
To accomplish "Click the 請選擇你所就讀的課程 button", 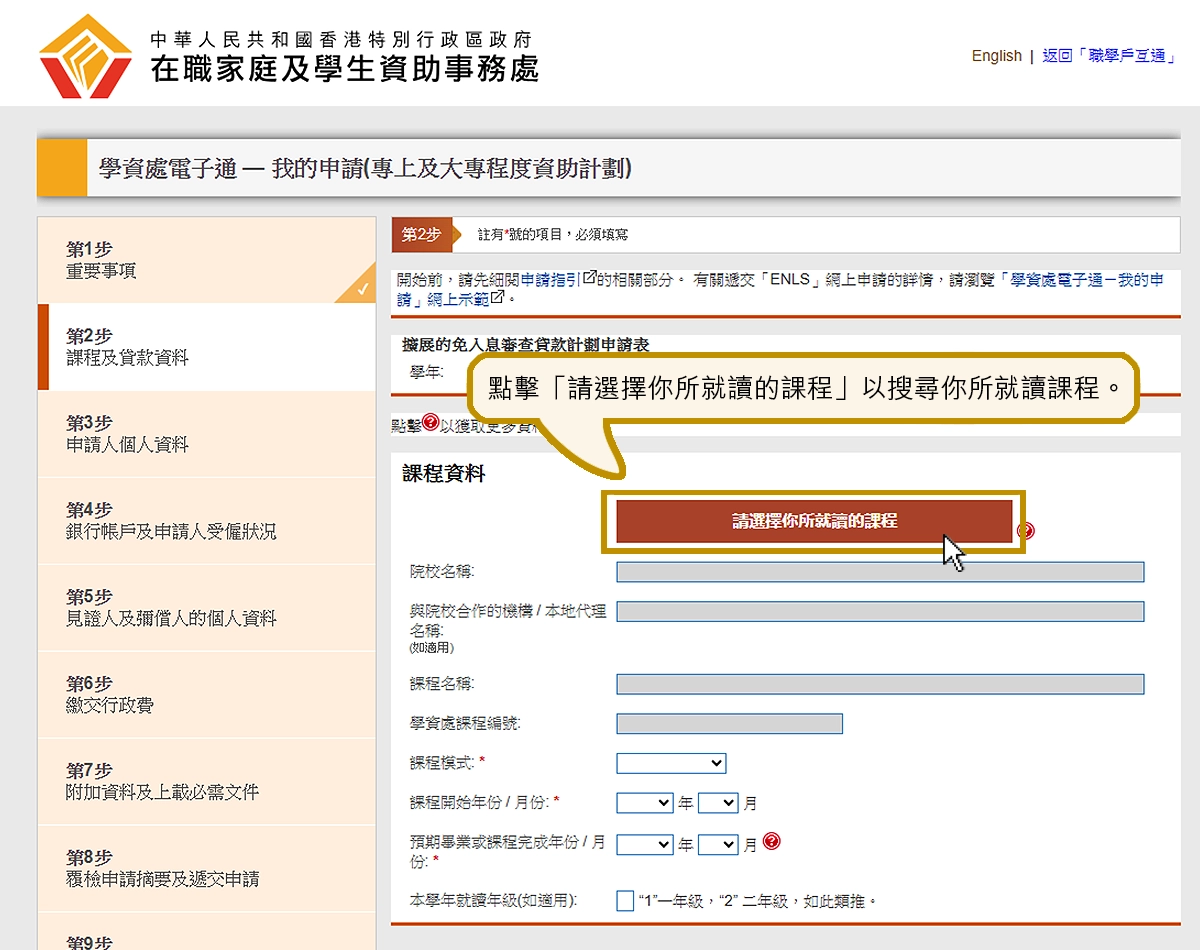I will [x=815, y=521].
